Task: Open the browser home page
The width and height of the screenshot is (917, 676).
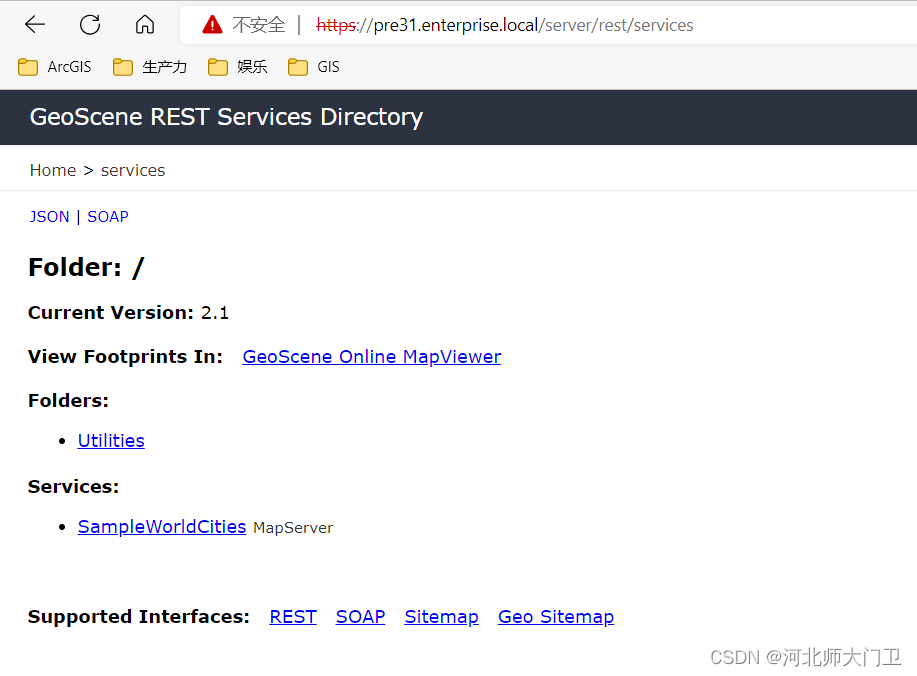Action: click(143, 25)
